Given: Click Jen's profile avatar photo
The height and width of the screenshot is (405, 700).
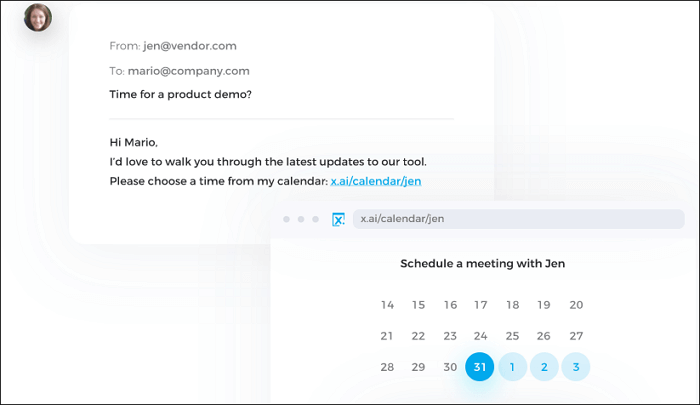Looking at the screenshot, I should 38,17.
